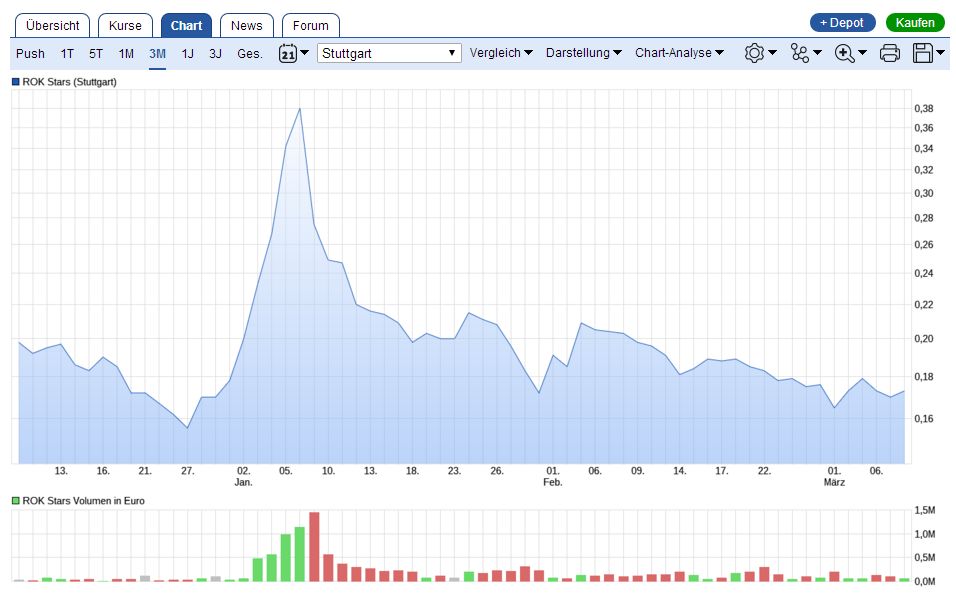Open the share nodes icon

(x=799, y=53)
